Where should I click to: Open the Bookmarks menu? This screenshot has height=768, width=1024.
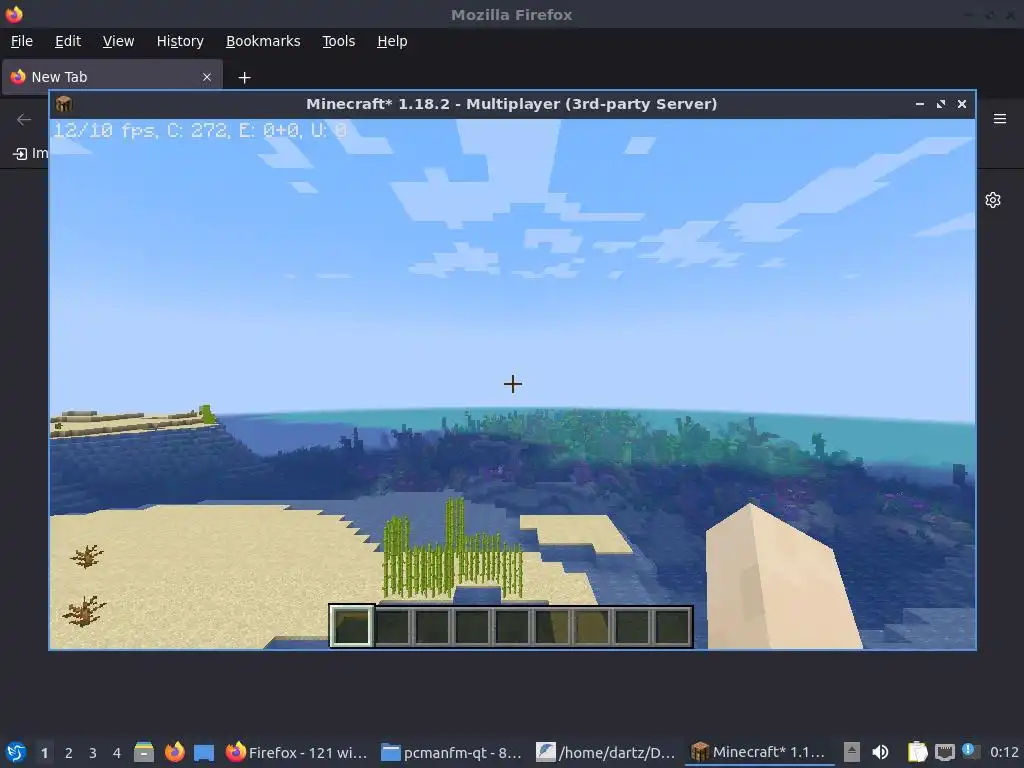tap(263, 41)
